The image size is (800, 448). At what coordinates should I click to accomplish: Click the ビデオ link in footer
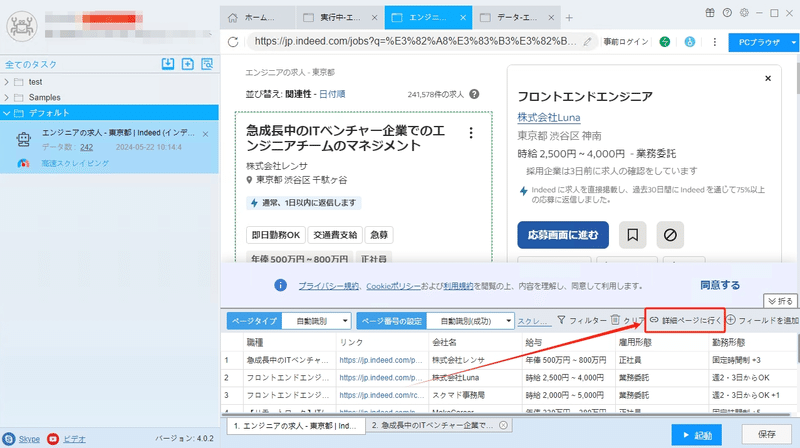(x=74, y=439)
